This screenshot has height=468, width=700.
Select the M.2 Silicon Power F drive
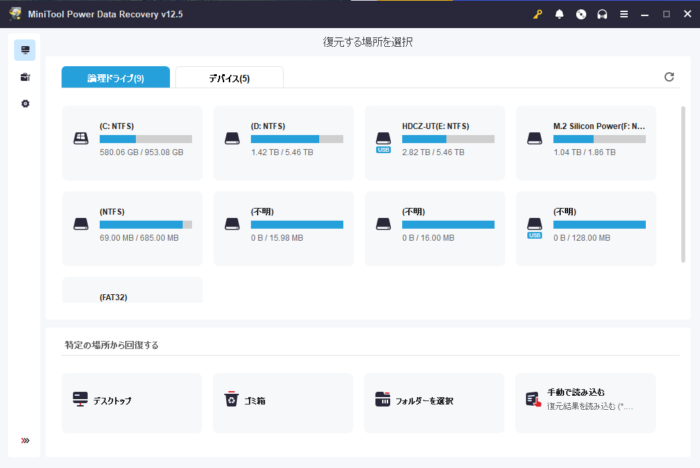(x=586, y=143)
